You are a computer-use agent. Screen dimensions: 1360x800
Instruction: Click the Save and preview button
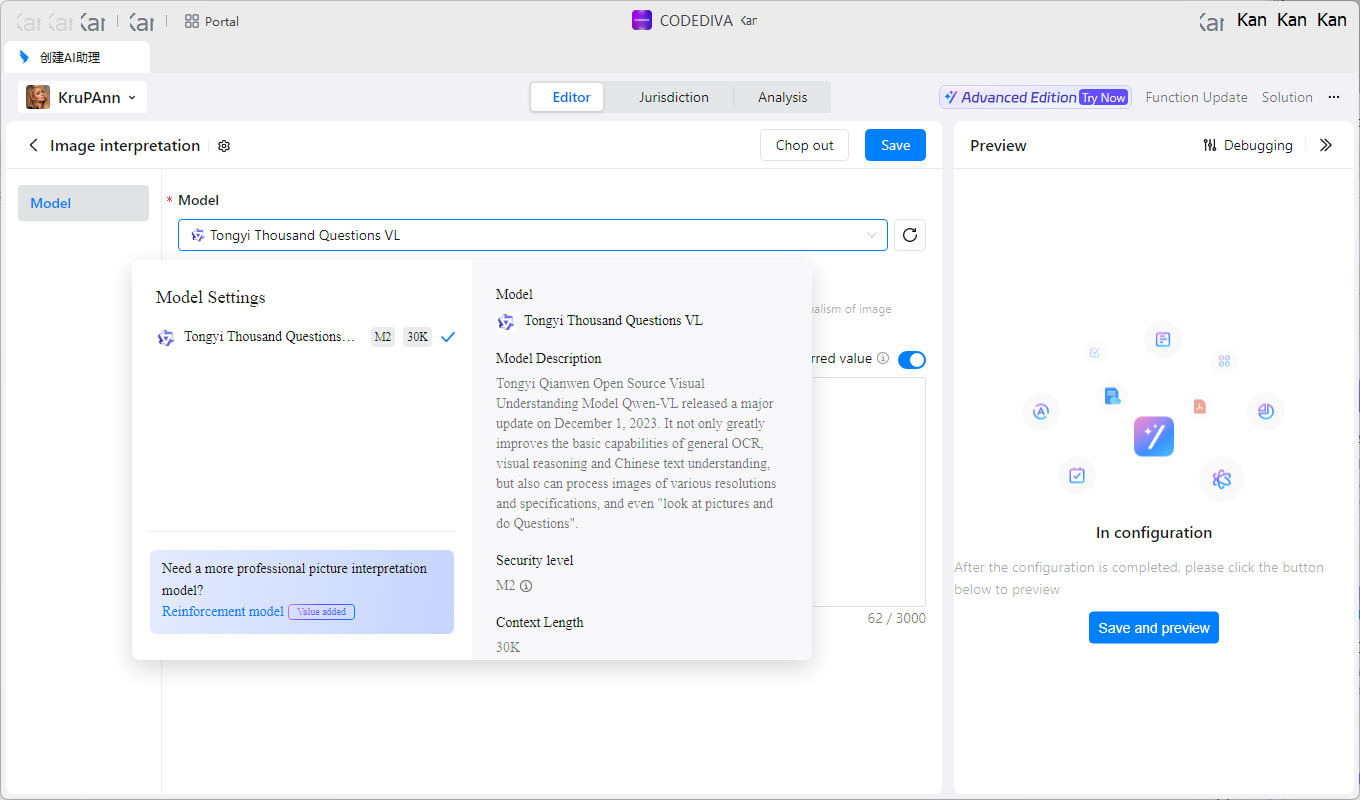click(x=1153, y=628)
